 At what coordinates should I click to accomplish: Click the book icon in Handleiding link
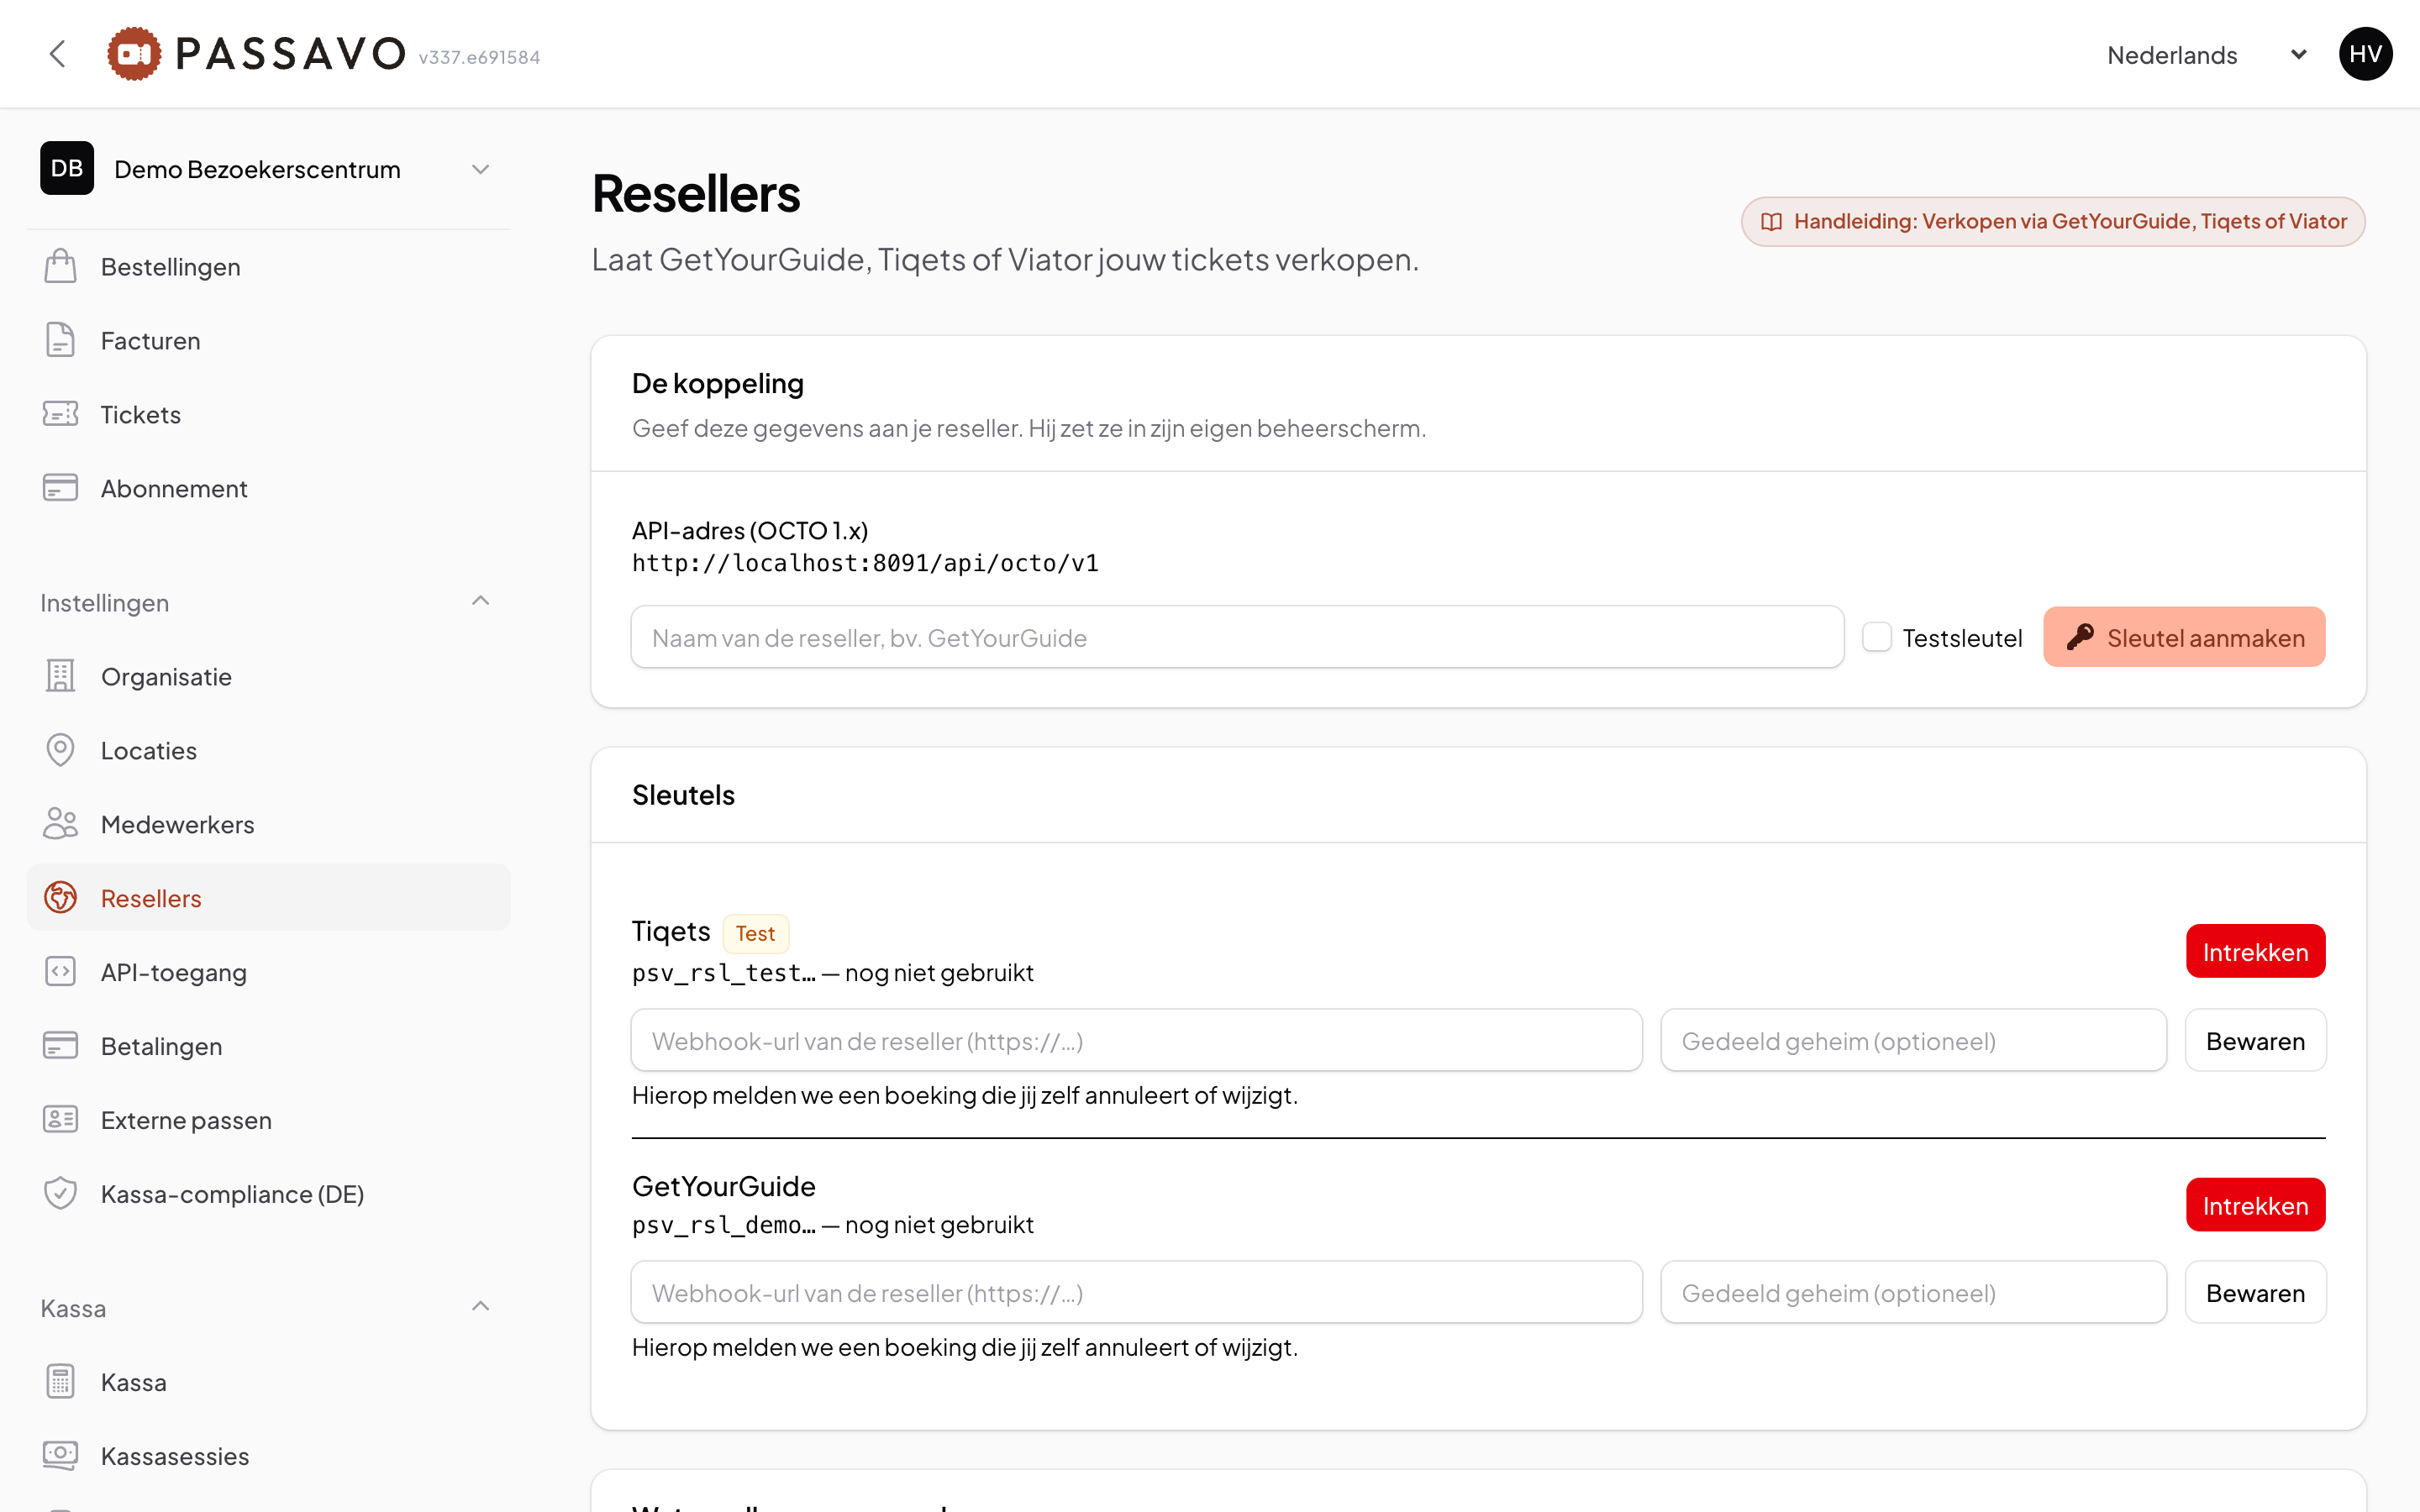point(1771,222)
